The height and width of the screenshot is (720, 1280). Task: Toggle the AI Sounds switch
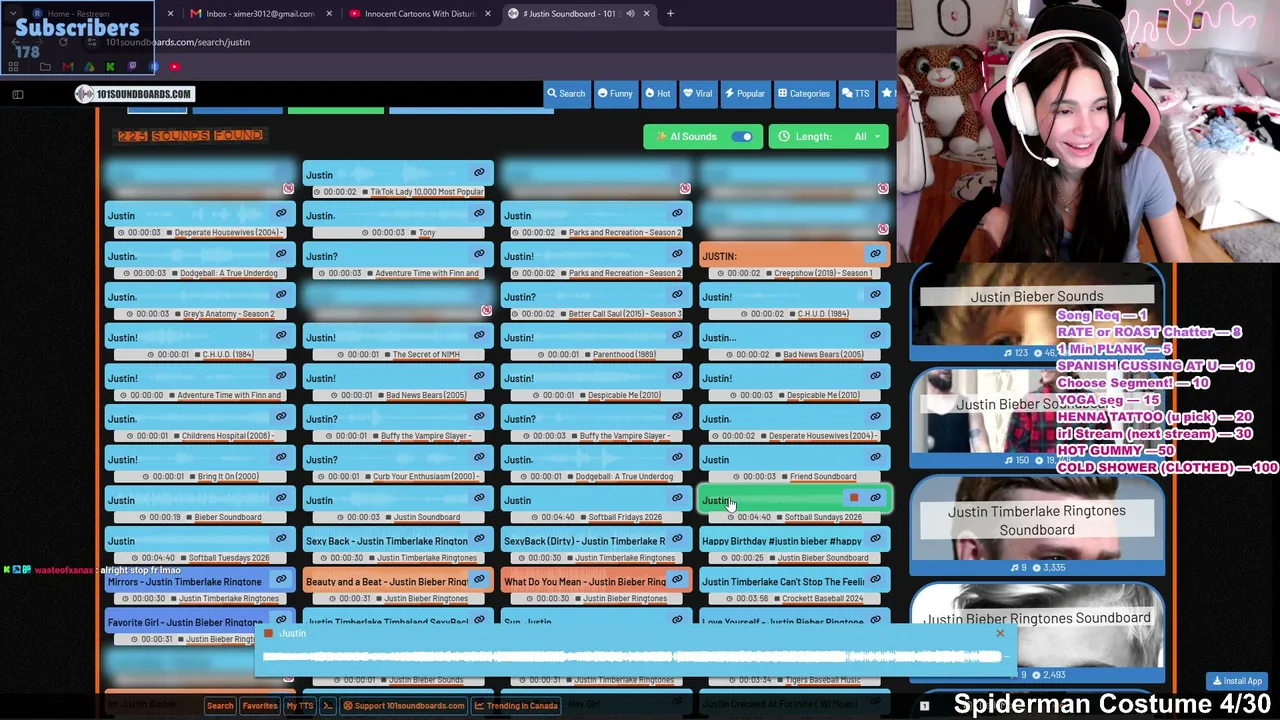(742, 137)
